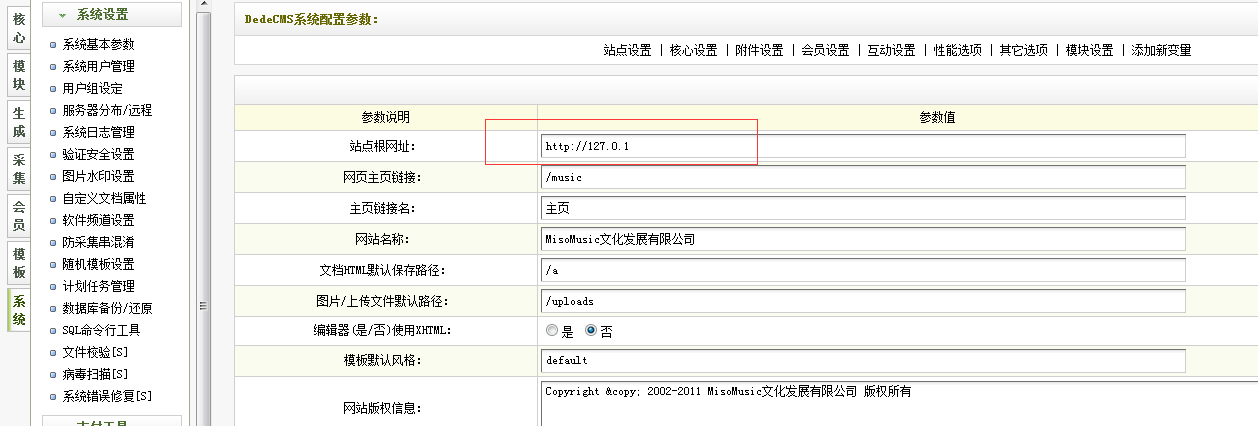Select the 否 radio for XHTML editor
The width and height of the screenshot is (1258, 426).
click(x=590, y=330)
